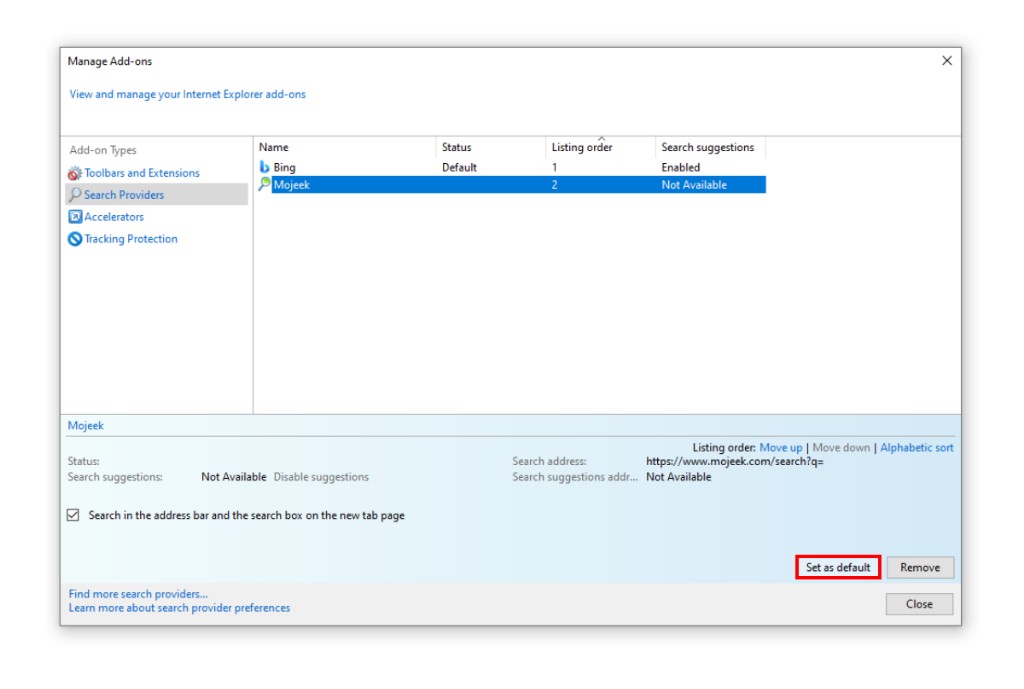Select the Mojeek row name
This screenshot has width=1024, height=689.
pyautogui.click(x=291, y=185)
